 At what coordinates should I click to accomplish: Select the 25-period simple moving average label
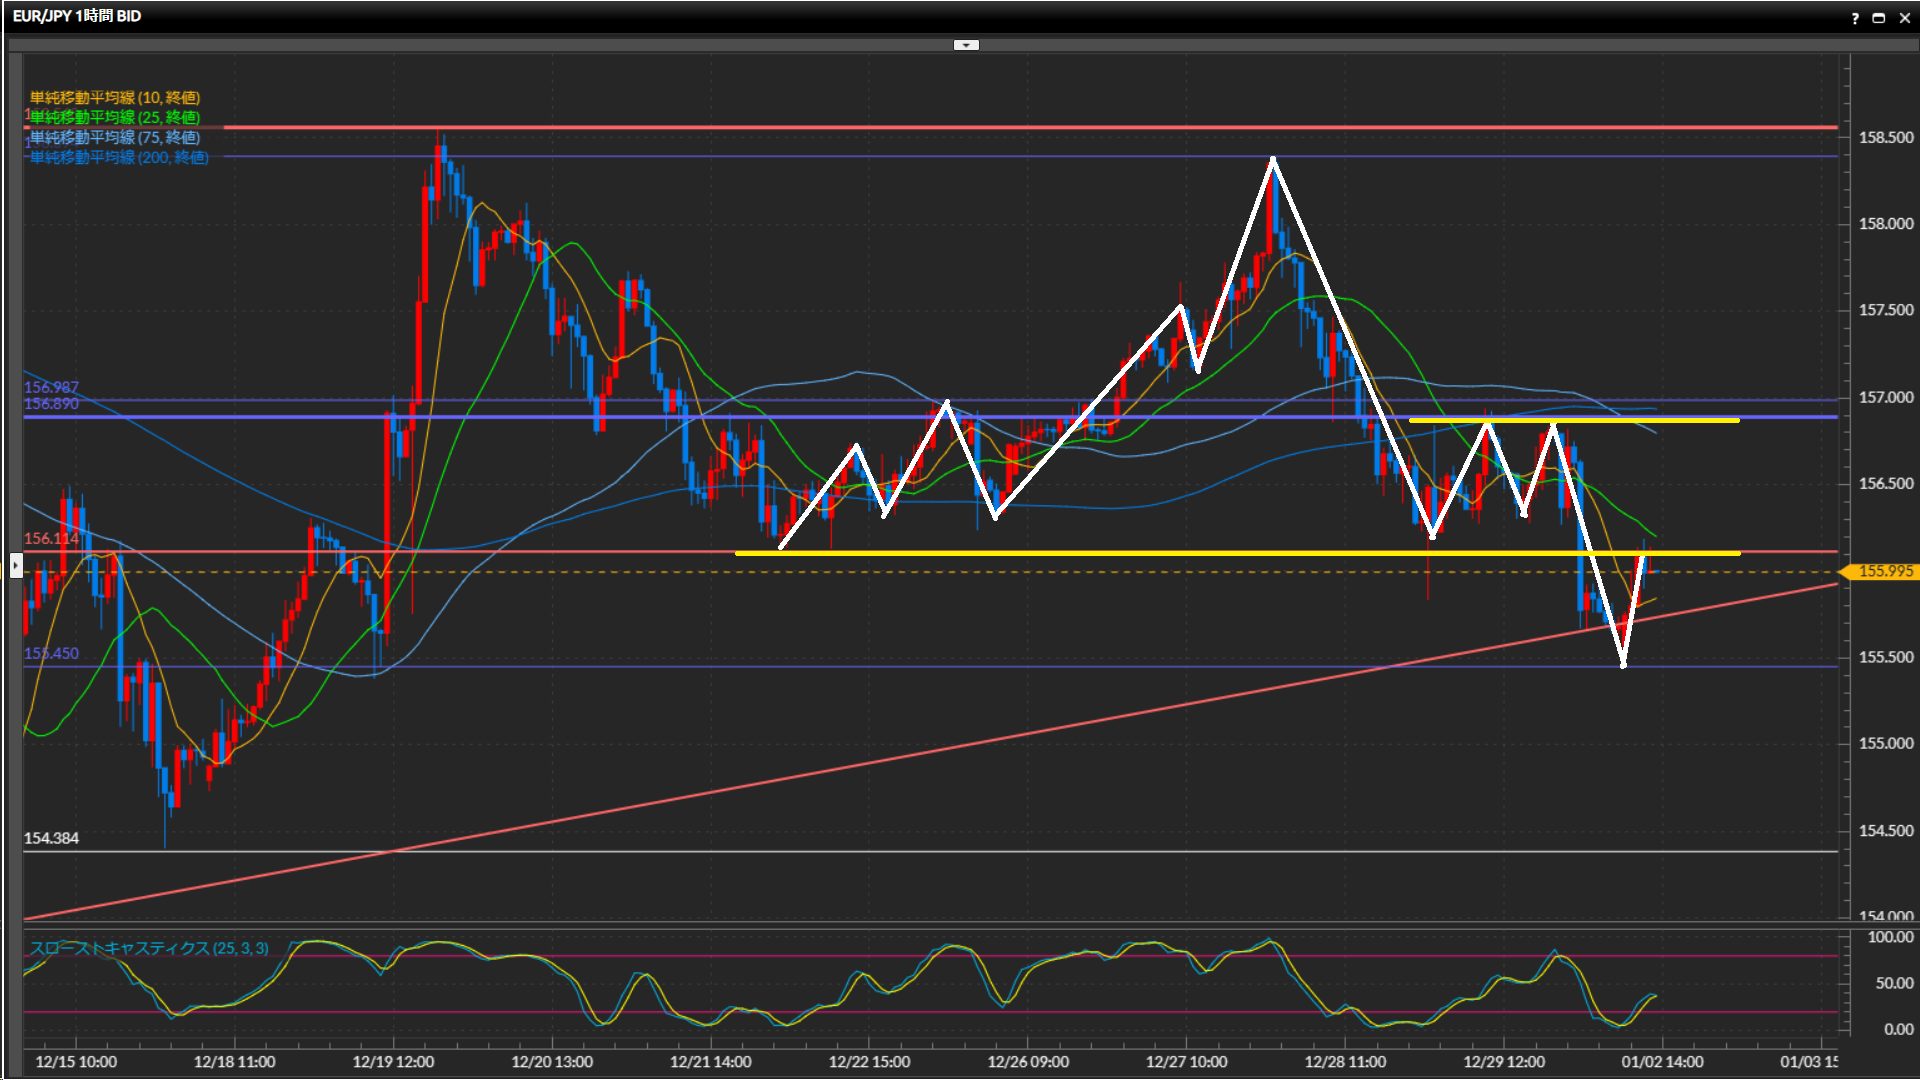coord(115,117)
